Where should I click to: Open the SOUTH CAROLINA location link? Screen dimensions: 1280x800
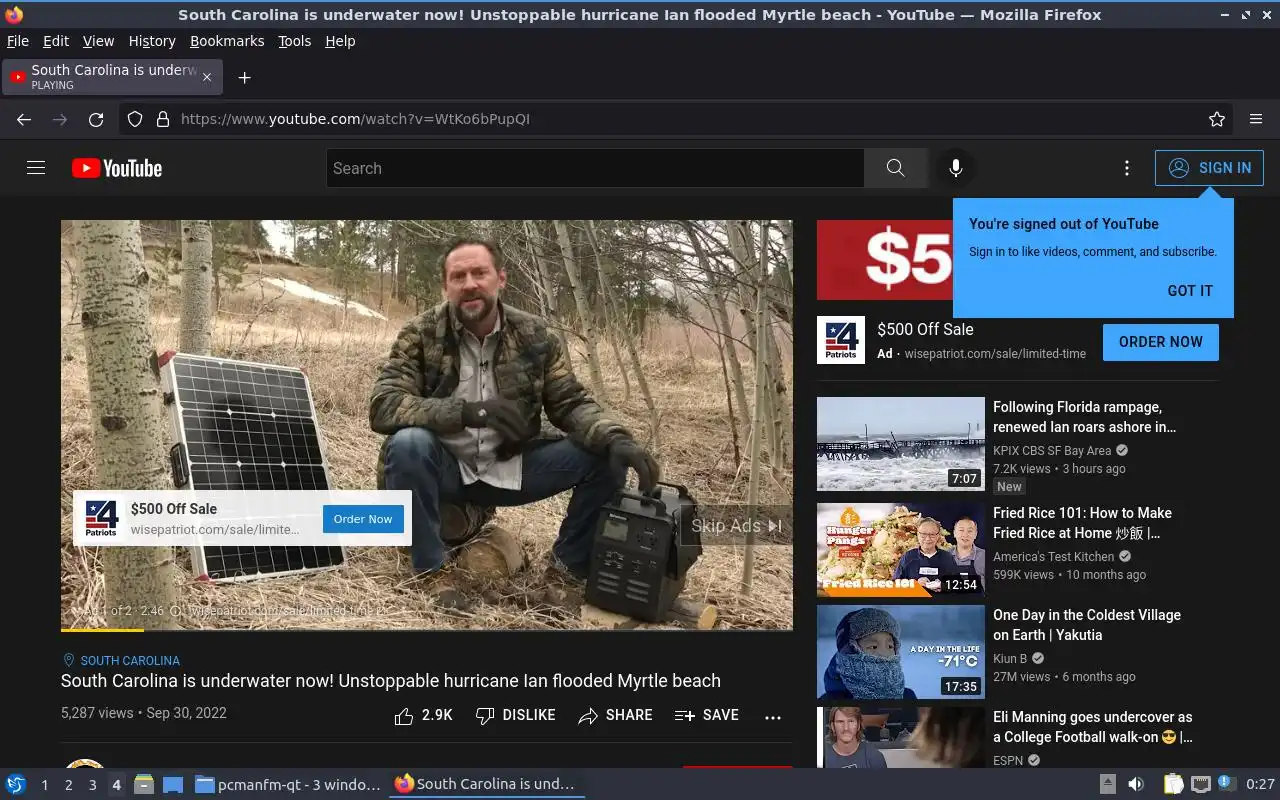click(x=130, y=661)
